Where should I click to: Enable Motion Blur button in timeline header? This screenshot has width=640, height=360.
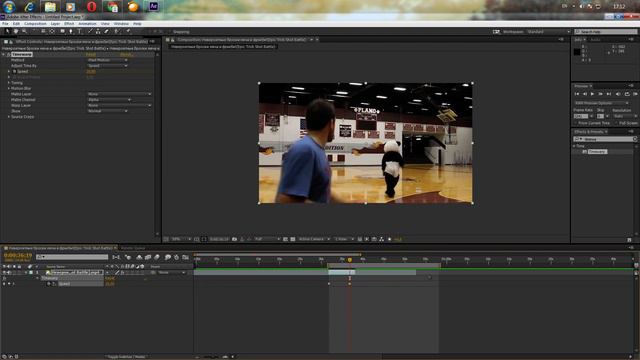157,257
